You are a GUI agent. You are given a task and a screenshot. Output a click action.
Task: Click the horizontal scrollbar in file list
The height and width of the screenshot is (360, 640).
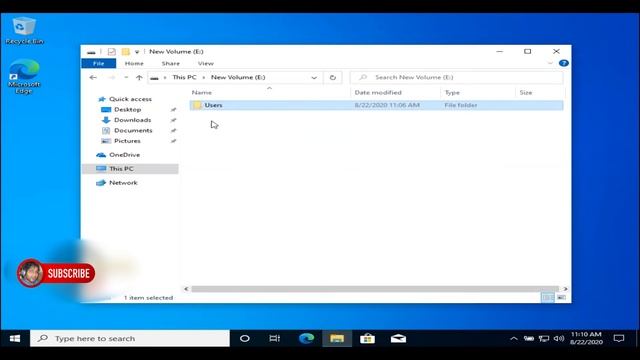[x=375, y=289]
